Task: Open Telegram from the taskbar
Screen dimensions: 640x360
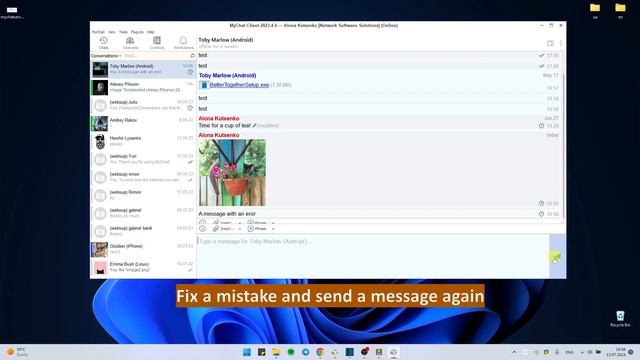Action: [x=305, y=352]
